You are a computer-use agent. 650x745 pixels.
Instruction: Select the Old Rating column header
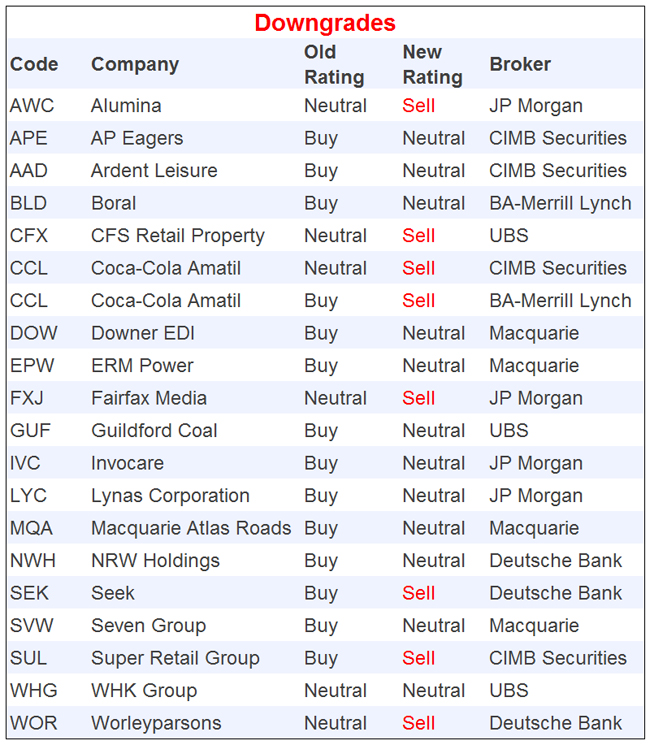(x=334, y=64)
